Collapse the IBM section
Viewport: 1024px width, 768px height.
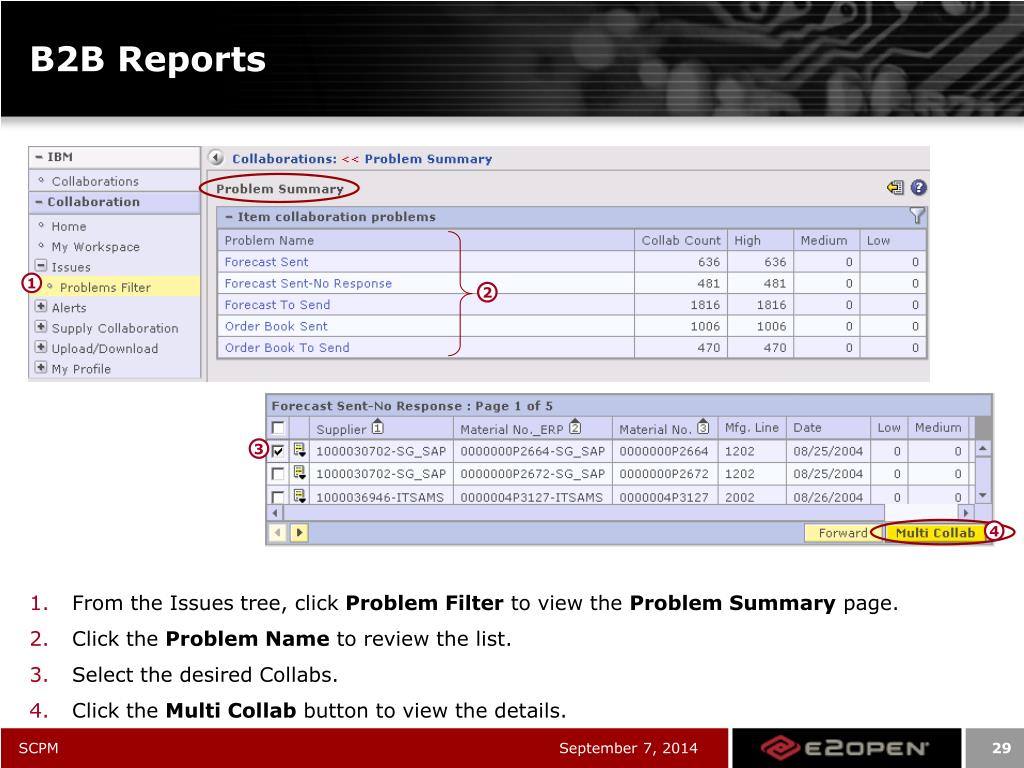tap(39, 157)
